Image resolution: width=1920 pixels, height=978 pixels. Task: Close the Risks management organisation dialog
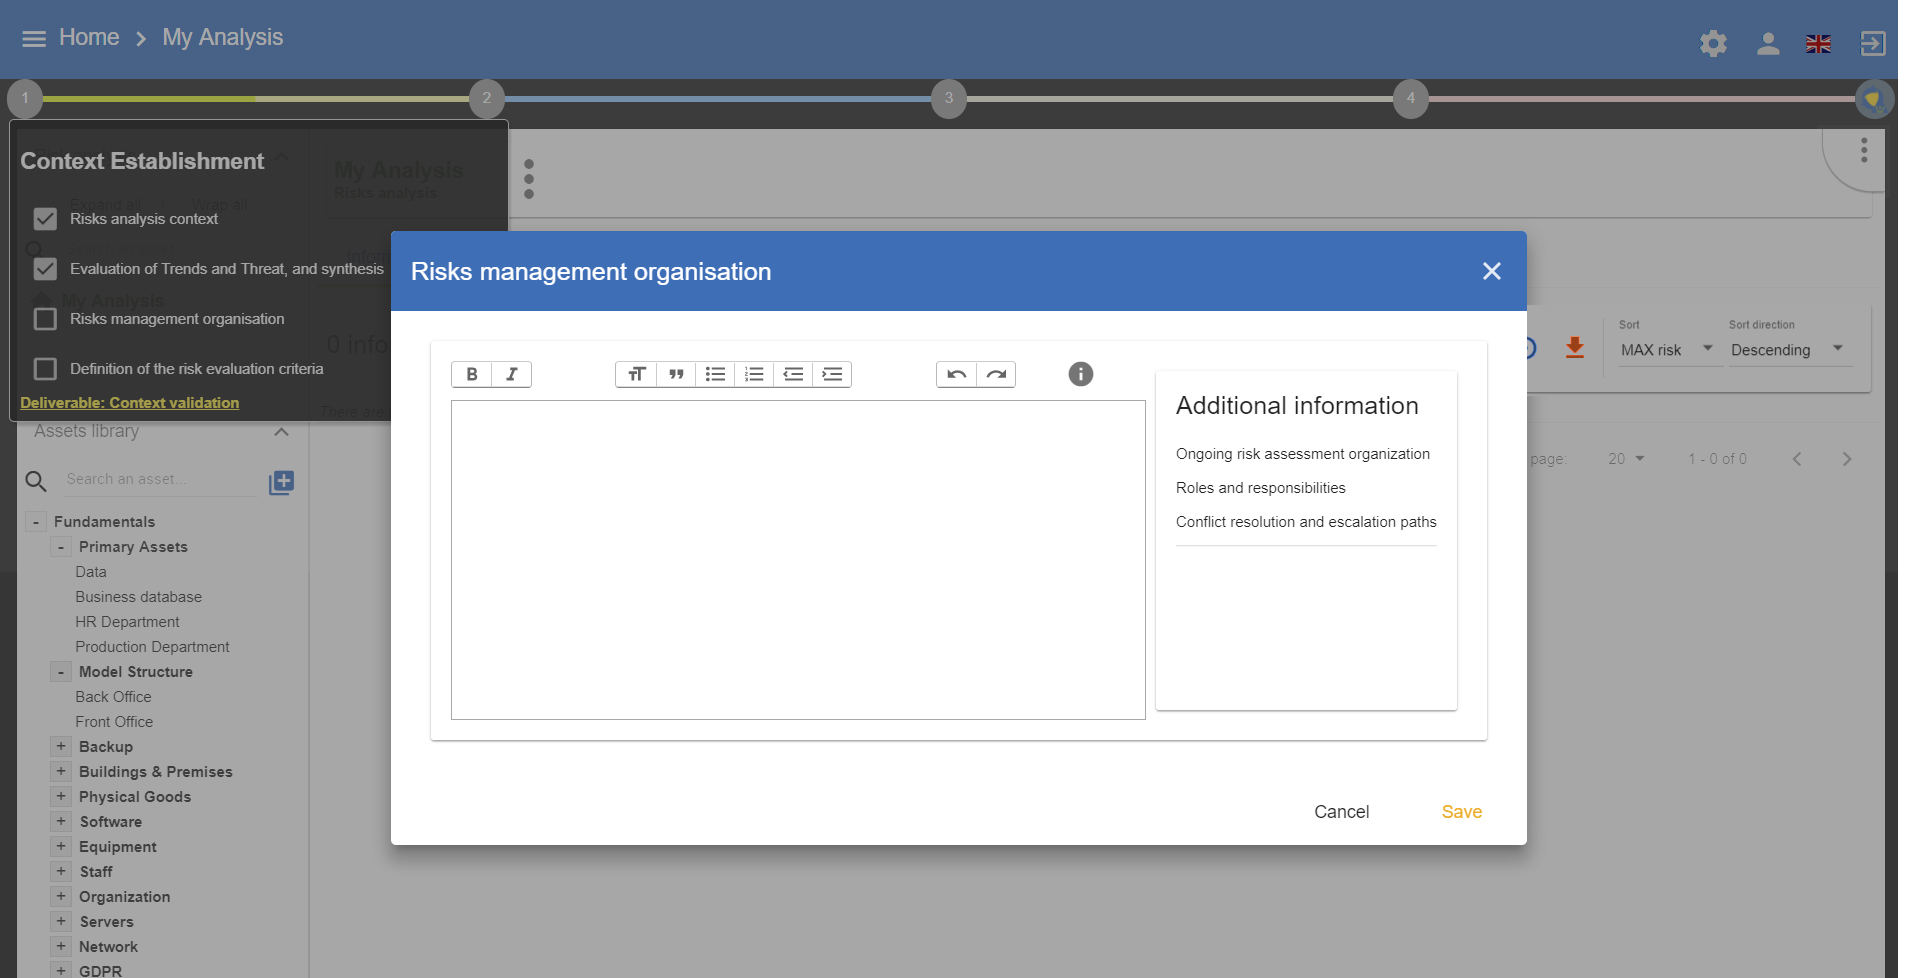click(1492, 271)
